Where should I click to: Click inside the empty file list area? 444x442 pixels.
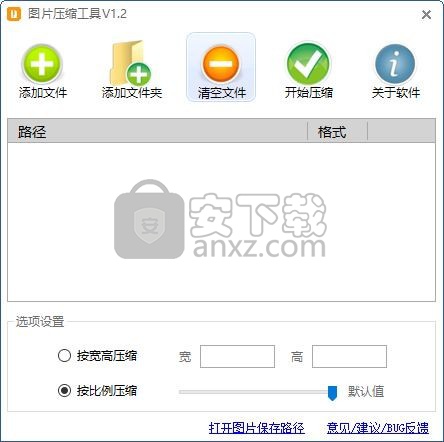[221, 222]
